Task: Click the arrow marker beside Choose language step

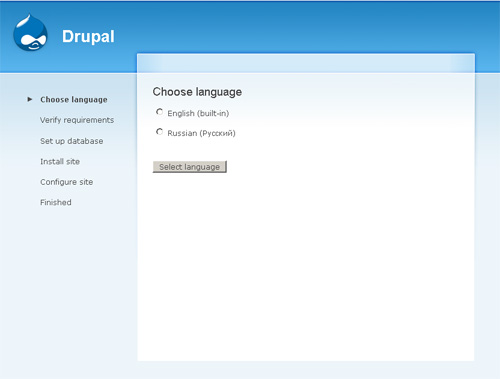Action: 30,99
